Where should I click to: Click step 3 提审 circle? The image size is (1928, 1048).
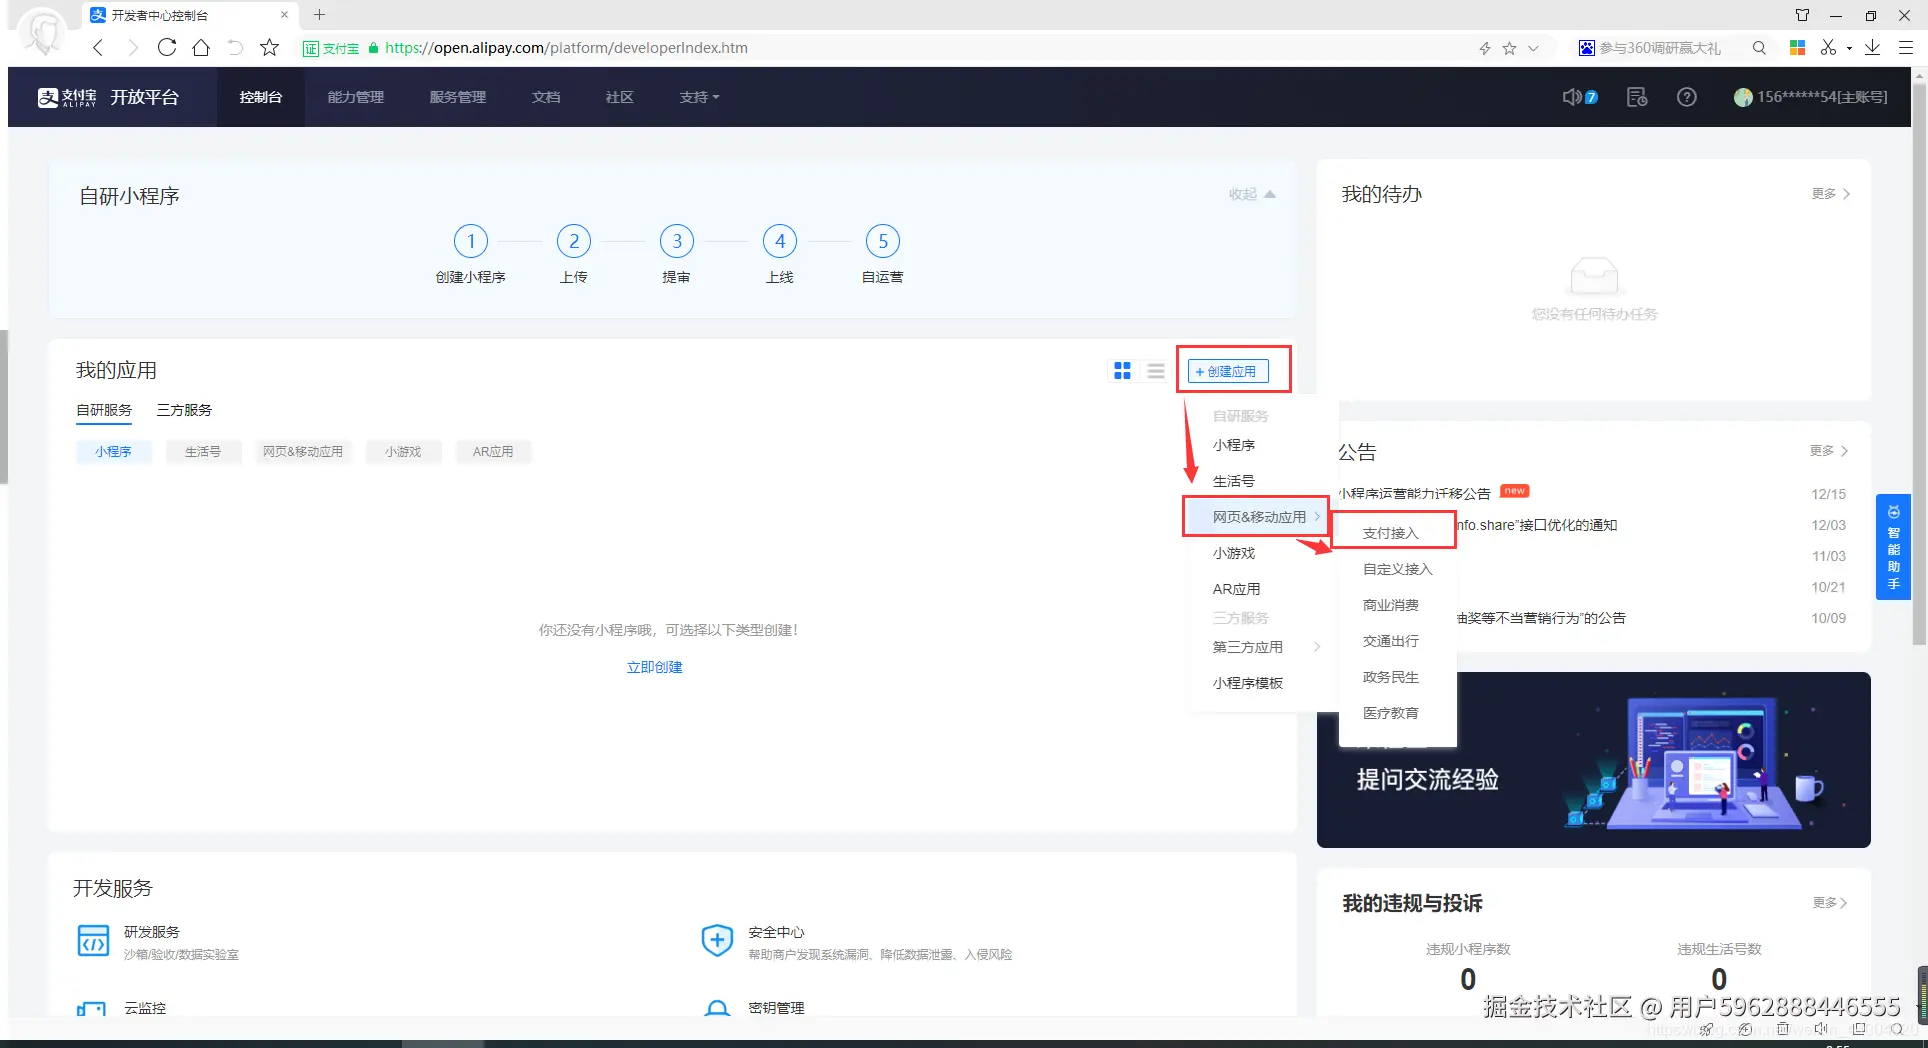(677, 241)
